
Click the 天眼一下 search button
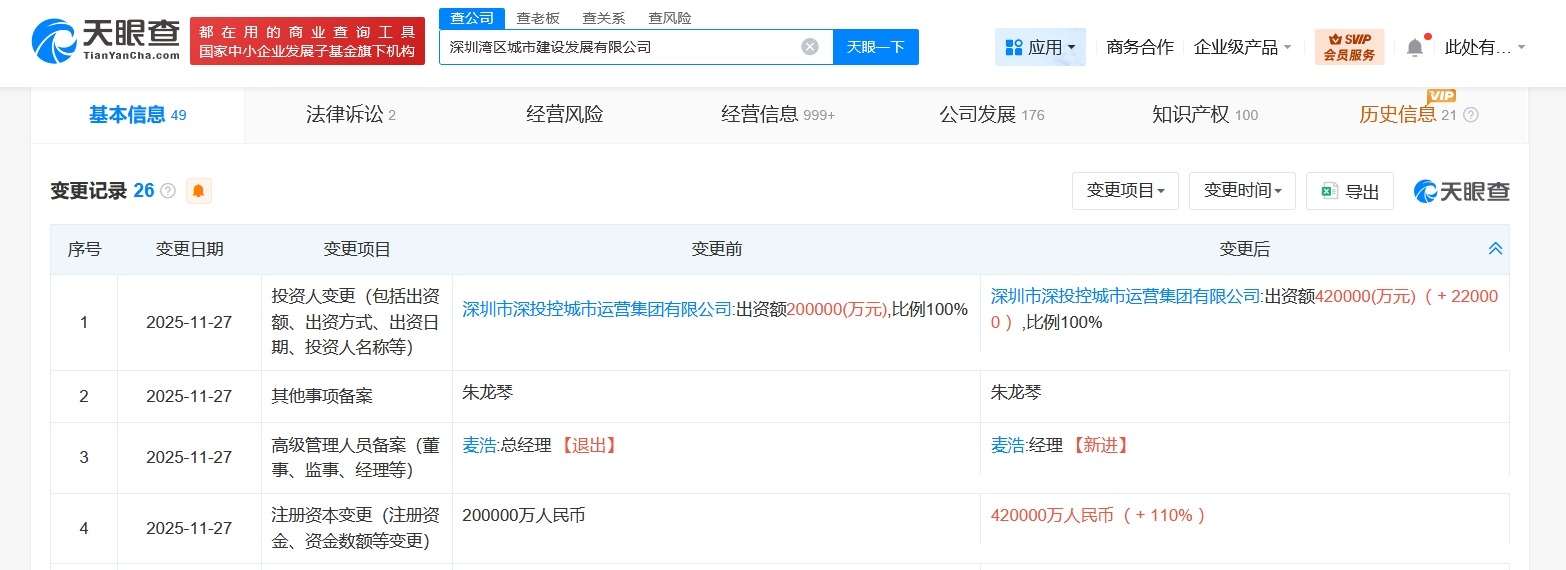pyautogui.click(x=876, y=47)
